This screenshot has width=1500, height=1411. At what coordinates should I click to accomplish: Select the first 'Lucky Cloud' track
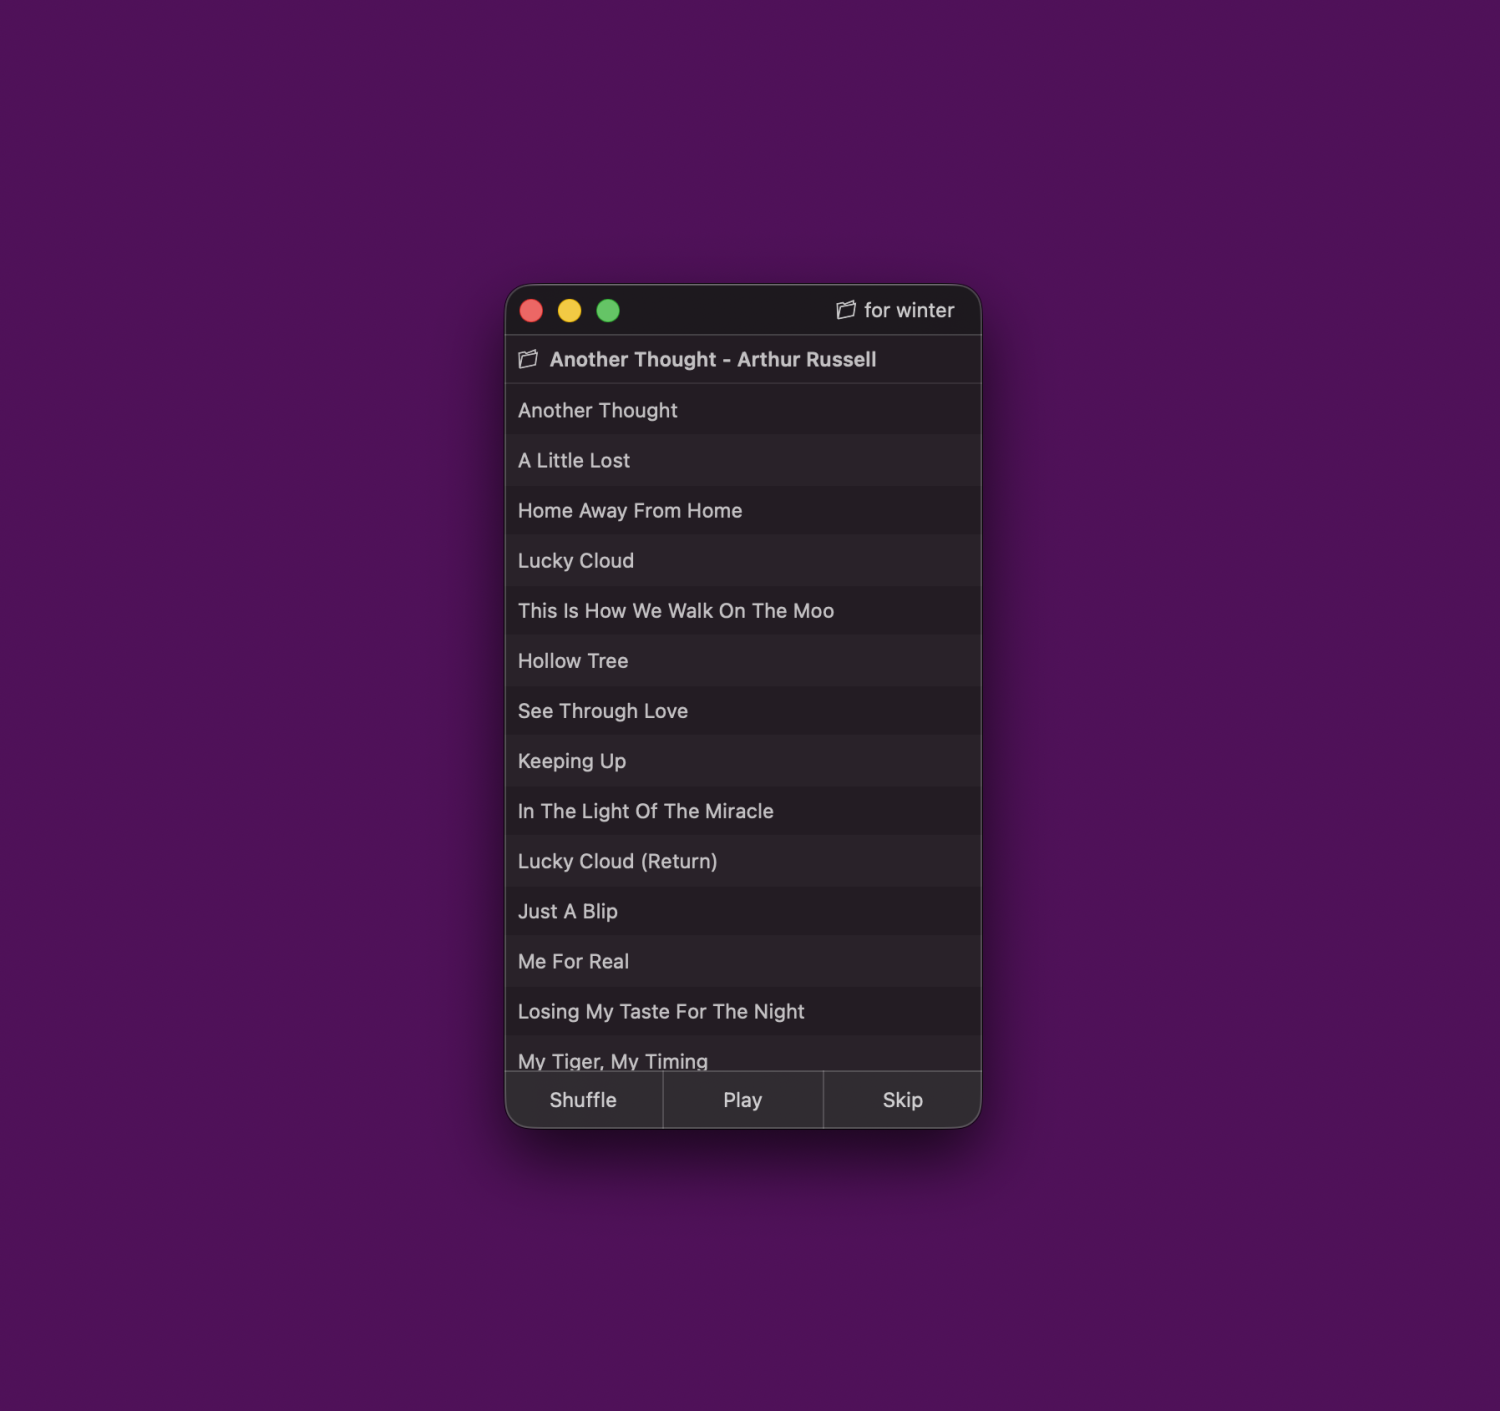(x=576, y=560)
